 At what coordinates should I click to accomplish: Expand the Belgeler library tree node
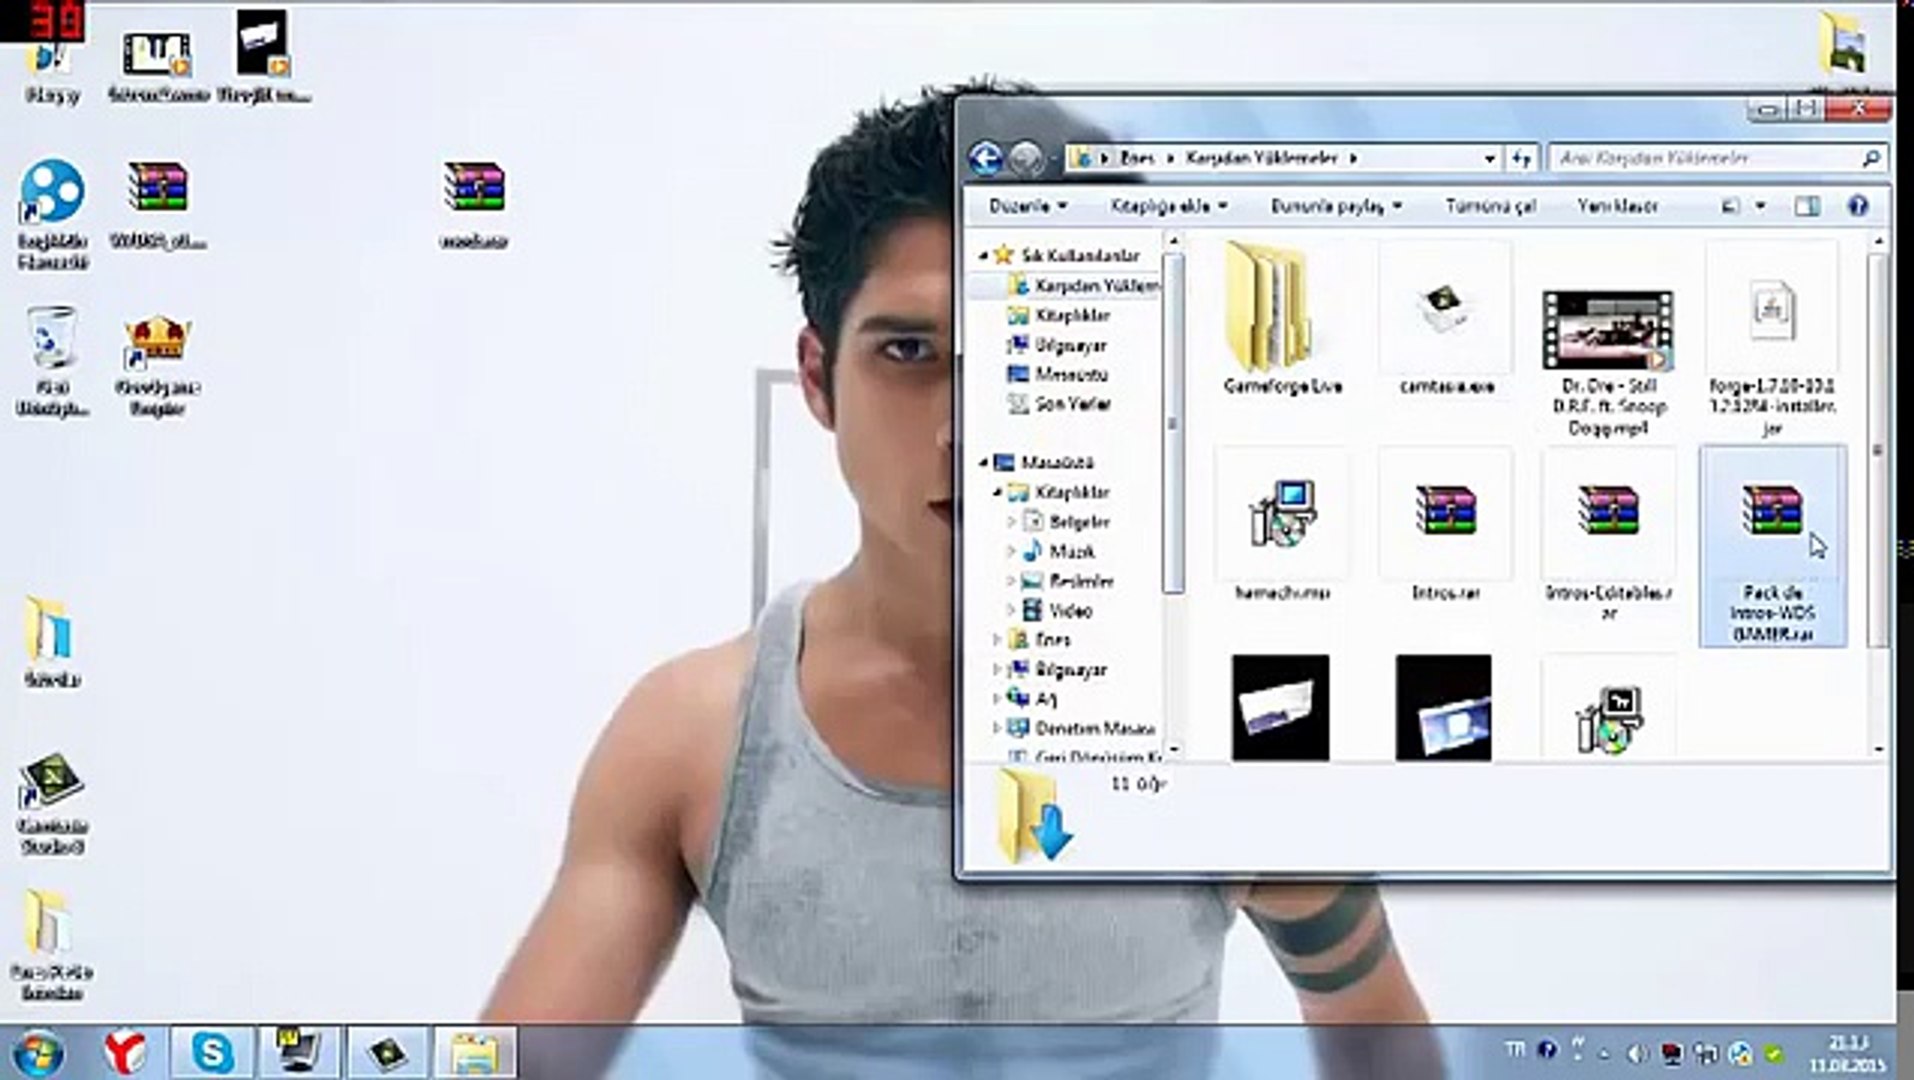click(1011, 522)
